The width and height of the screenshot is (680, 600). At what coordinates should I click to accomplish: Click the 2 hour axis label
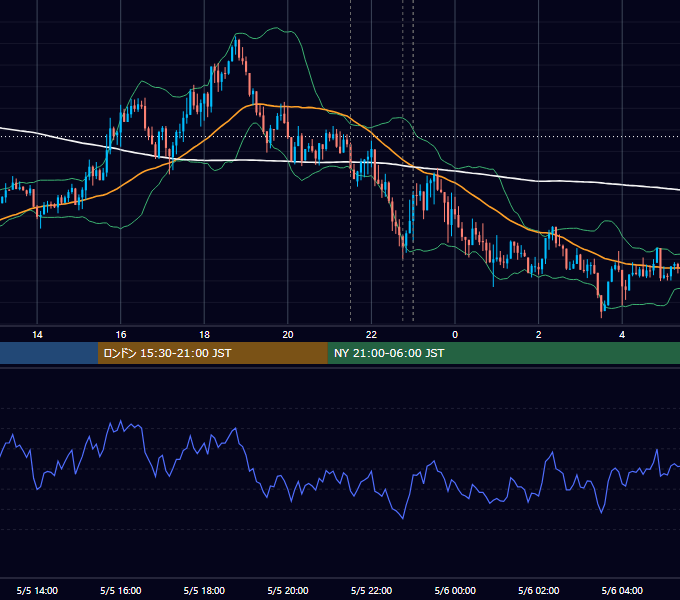pos(539,335)
